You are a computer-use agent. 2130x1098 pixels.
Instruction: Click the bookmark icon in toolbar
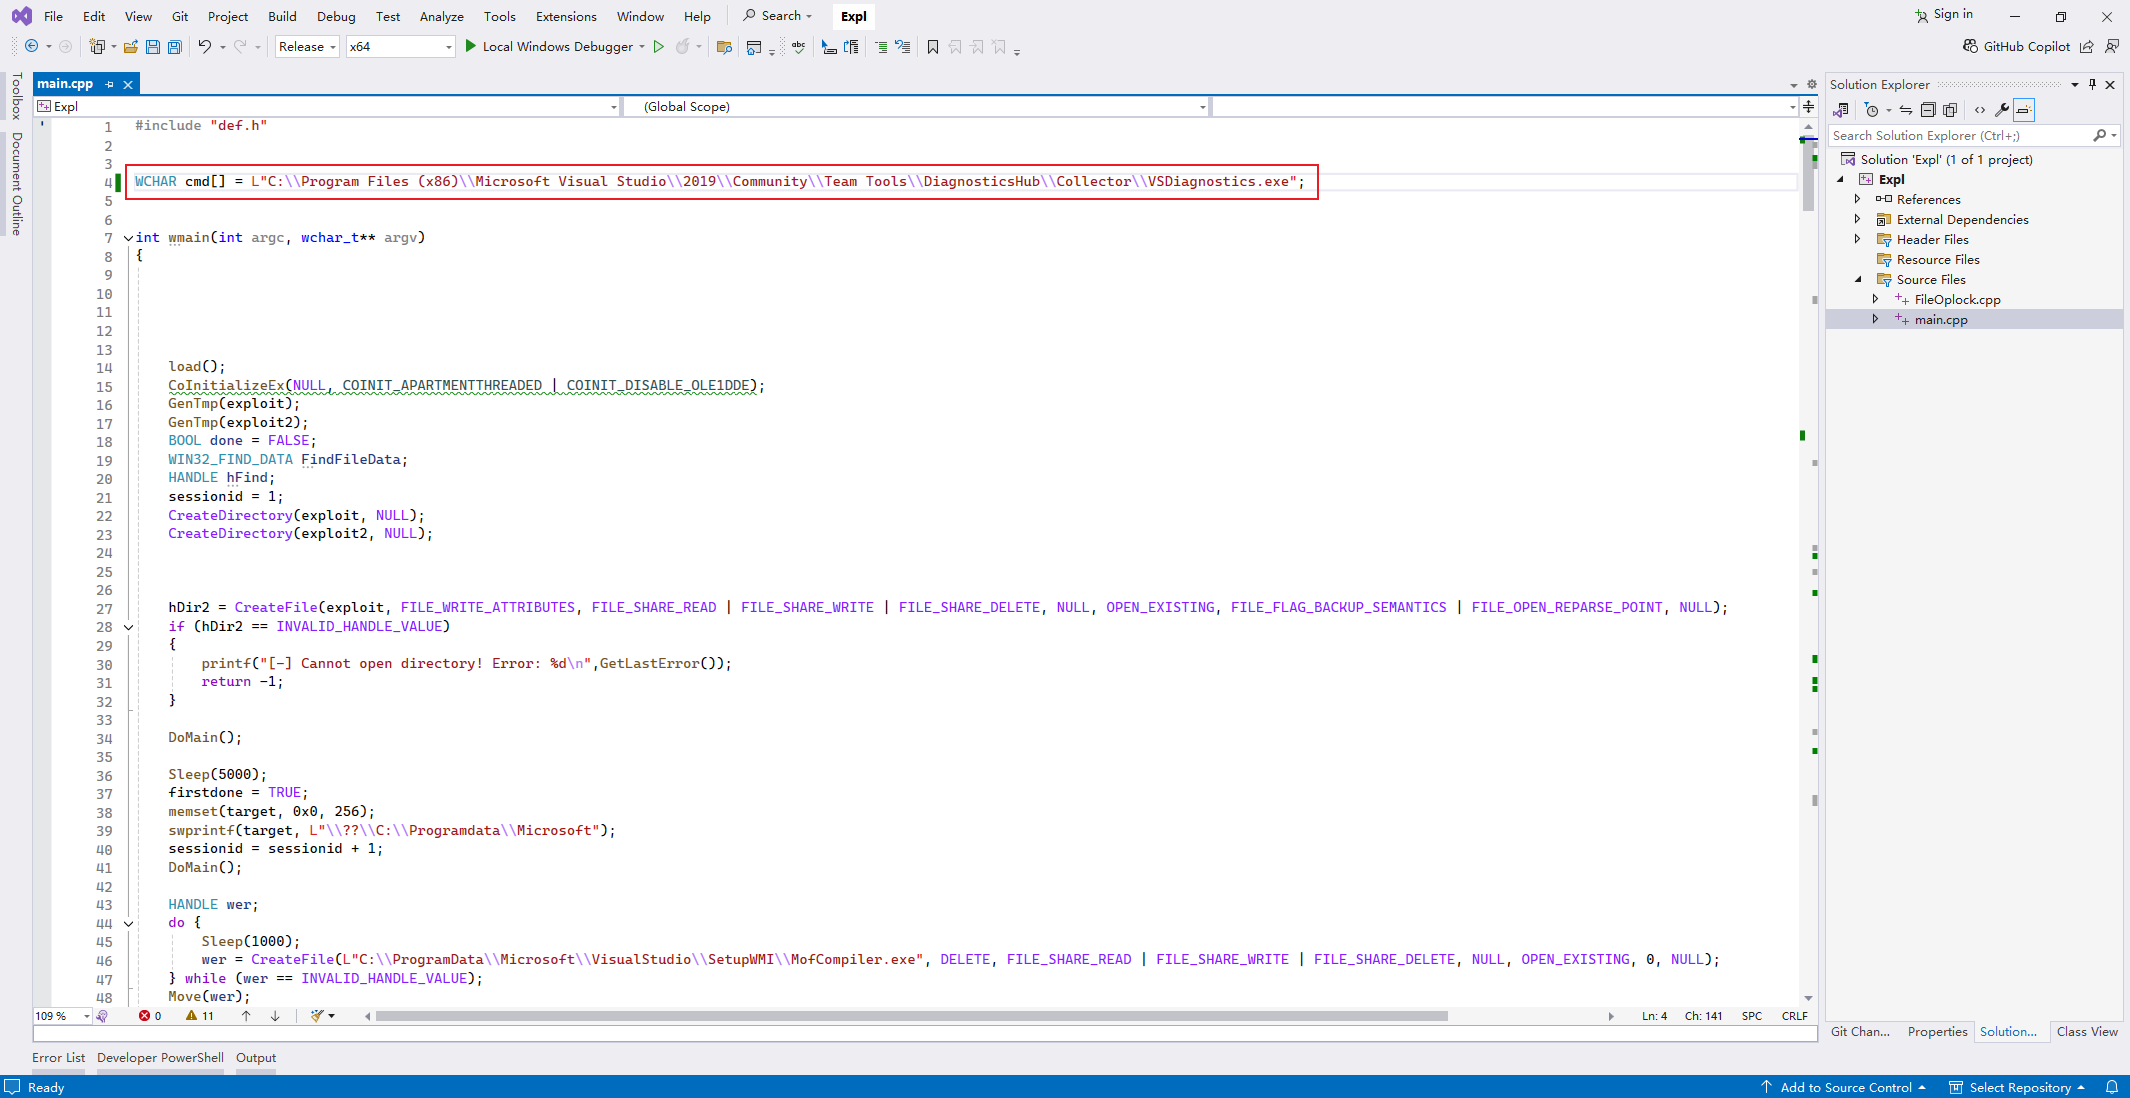[x=933, y=46]
